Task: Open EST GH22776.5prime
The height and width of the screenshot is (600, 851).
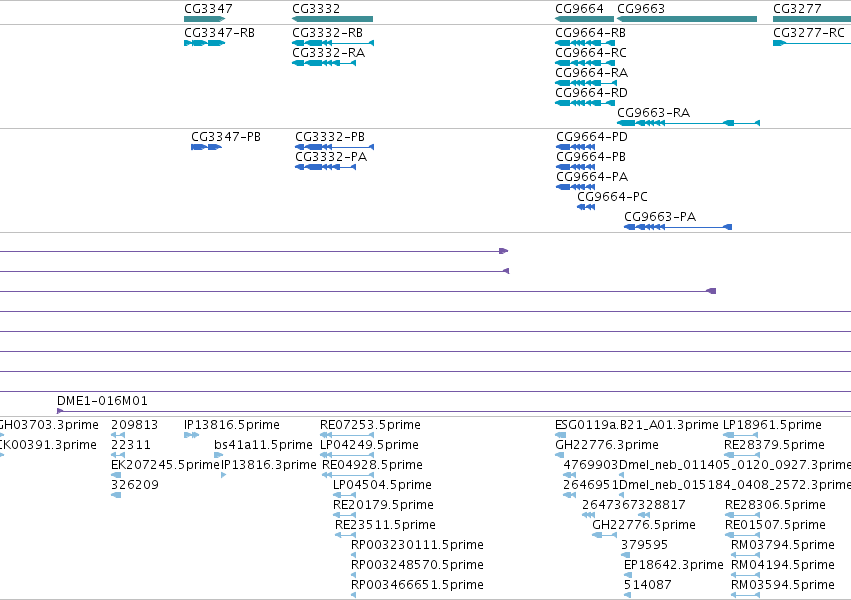Action: coord(644,525)
